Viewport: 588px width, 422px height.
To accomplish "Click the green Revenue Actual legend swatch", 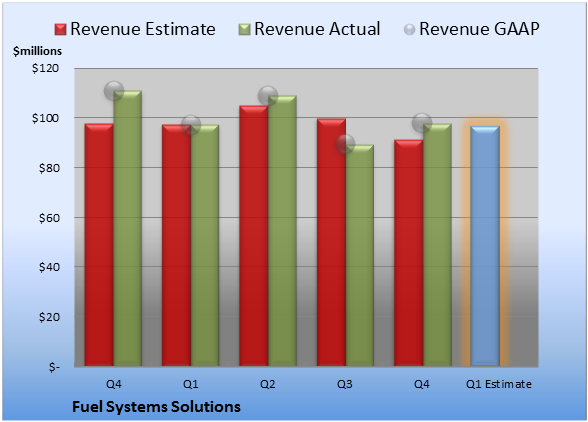I will [x=244, y=30].
